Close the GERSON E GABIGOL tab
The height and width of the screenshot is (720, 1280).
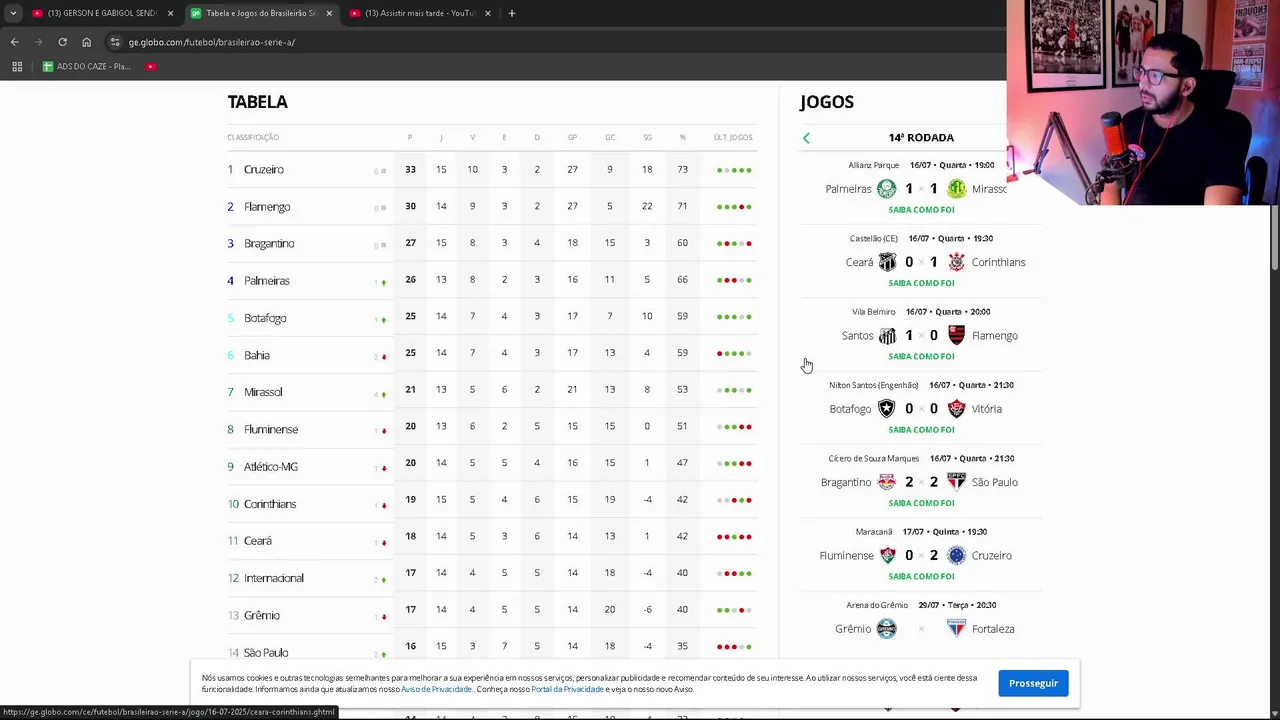click(170, 13)
